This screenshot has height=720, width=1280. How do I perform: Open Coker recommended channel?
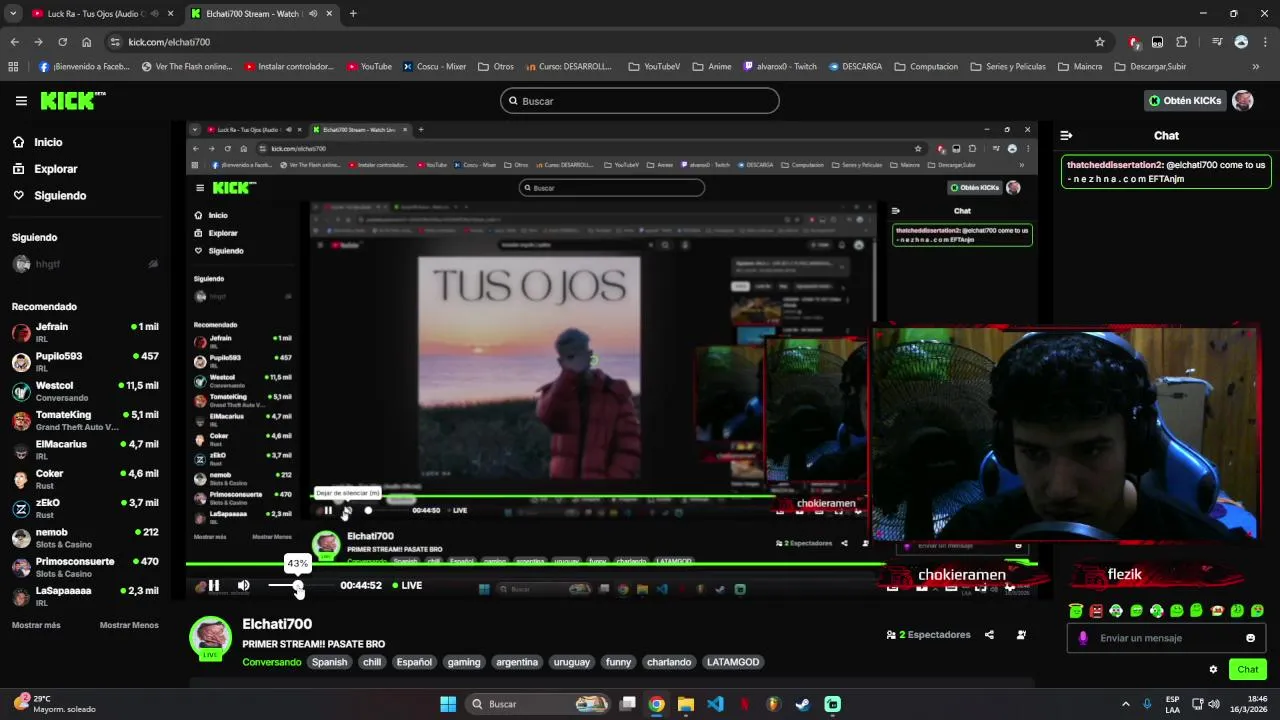[85, 479]
